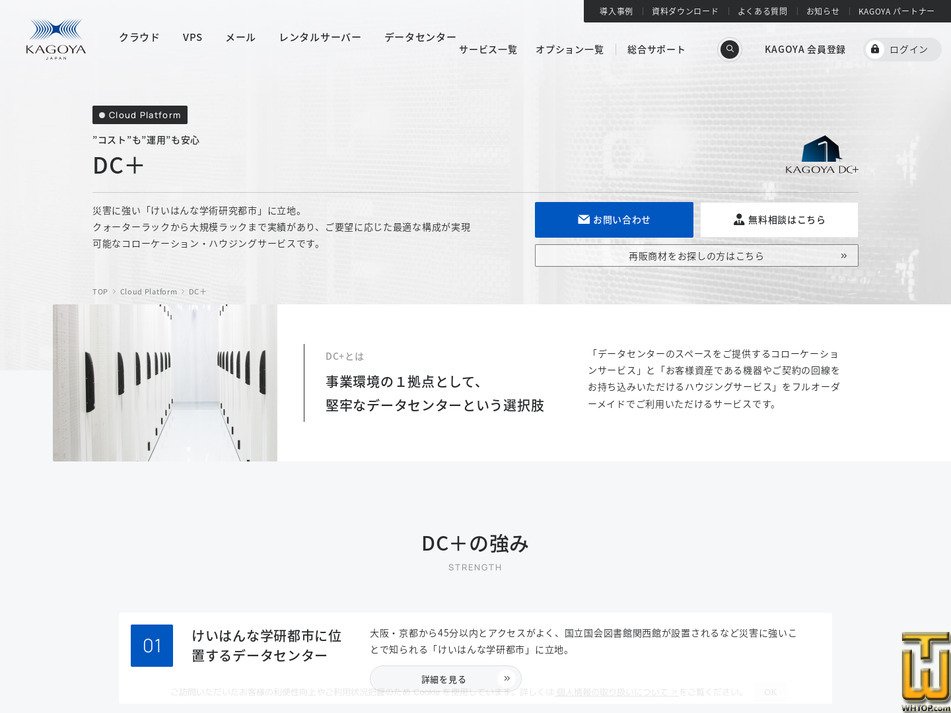This screenshot has height=713, width=951.
Task: Click the 01 blue number badge
Action: (152, 646)
